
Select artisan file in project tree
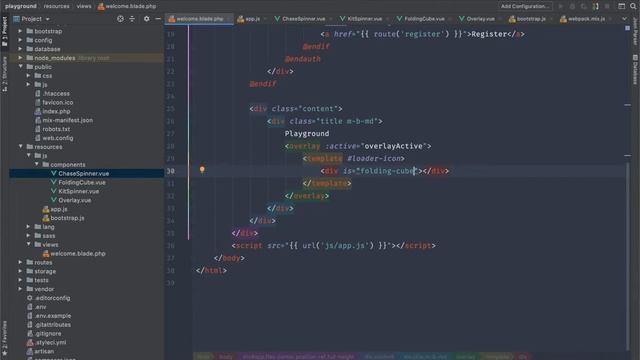pos(44,351)
